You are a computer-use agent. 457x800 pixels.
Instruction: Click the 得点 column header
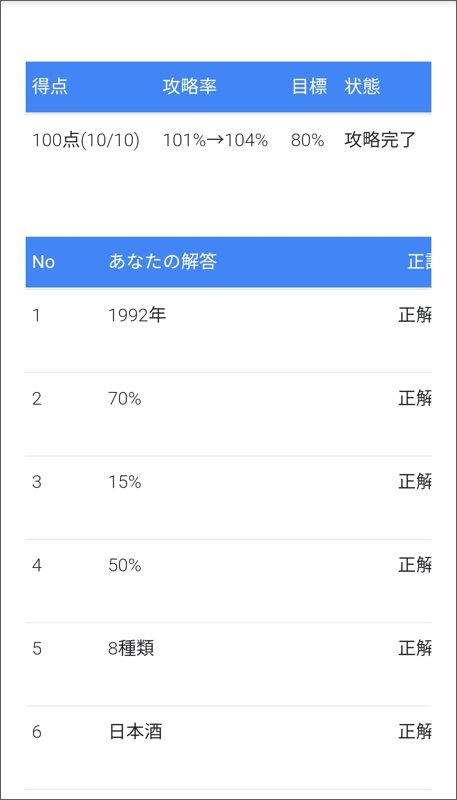(50, 87)
